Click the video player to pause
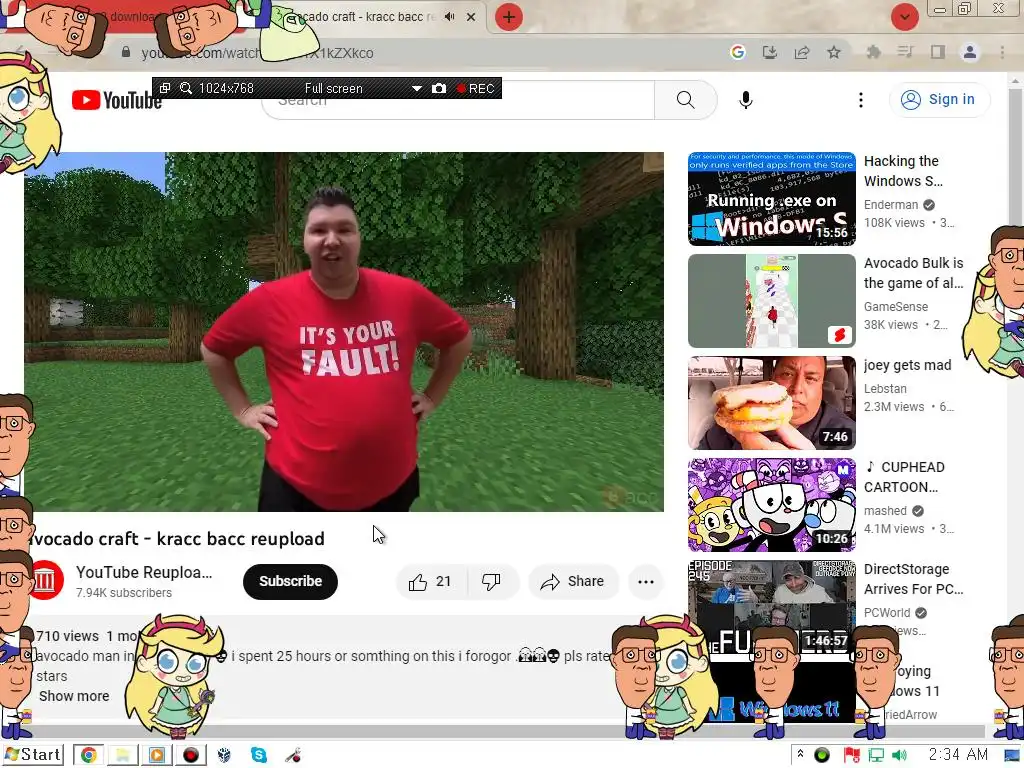 344,332
